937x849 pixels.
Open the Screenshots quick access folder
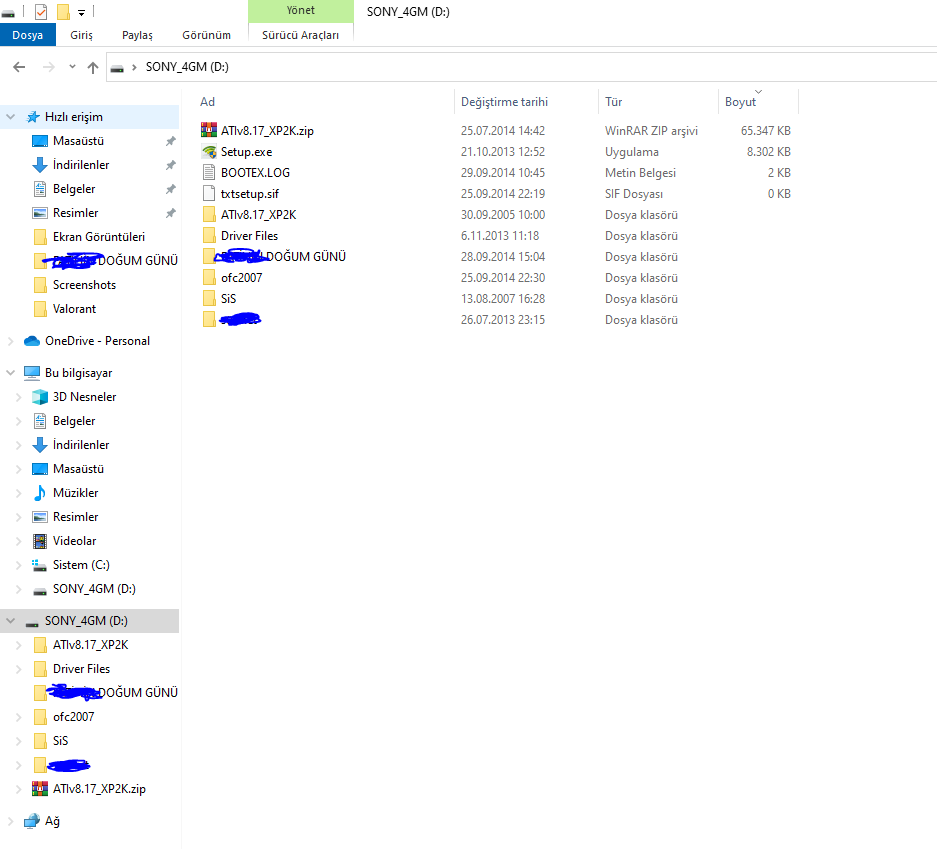pyautogui.click(x=84, y=285)
